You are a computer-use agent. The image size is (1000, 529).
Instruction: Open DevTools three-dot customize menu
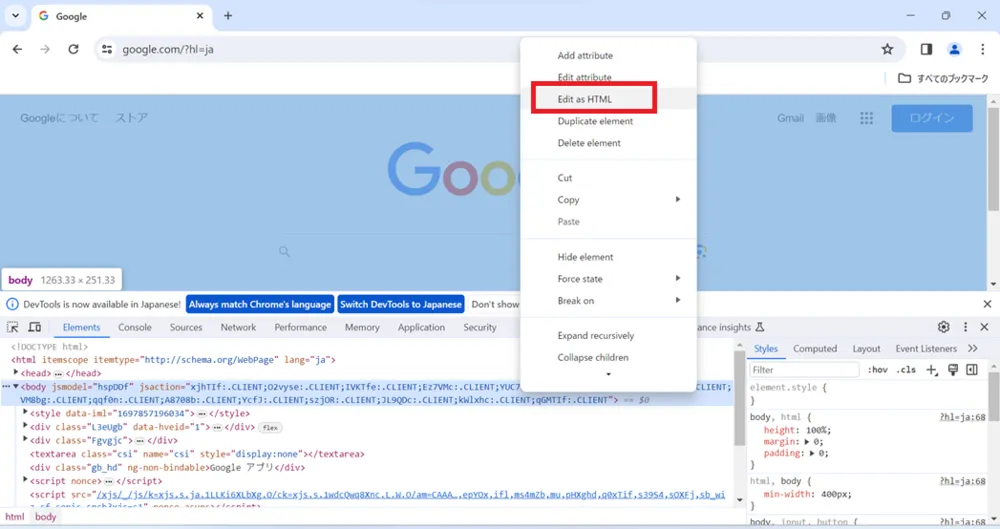point(965,327)
